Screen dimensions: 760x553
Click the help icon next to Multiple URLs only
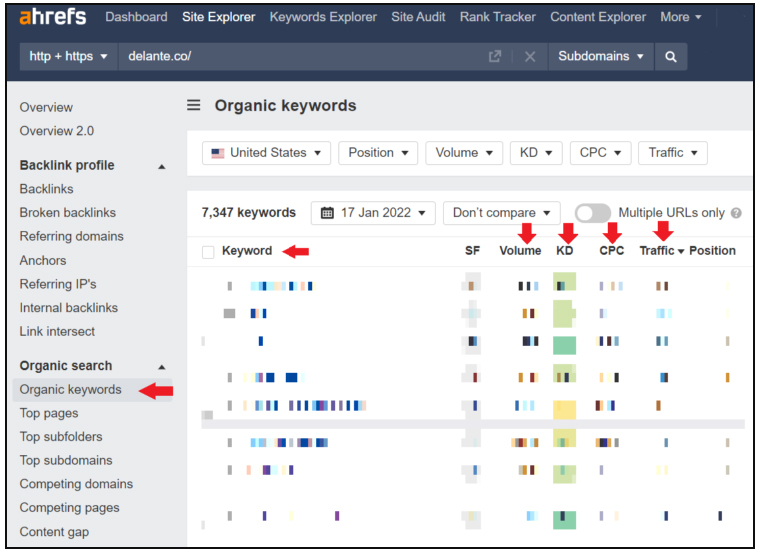(736, 213)
